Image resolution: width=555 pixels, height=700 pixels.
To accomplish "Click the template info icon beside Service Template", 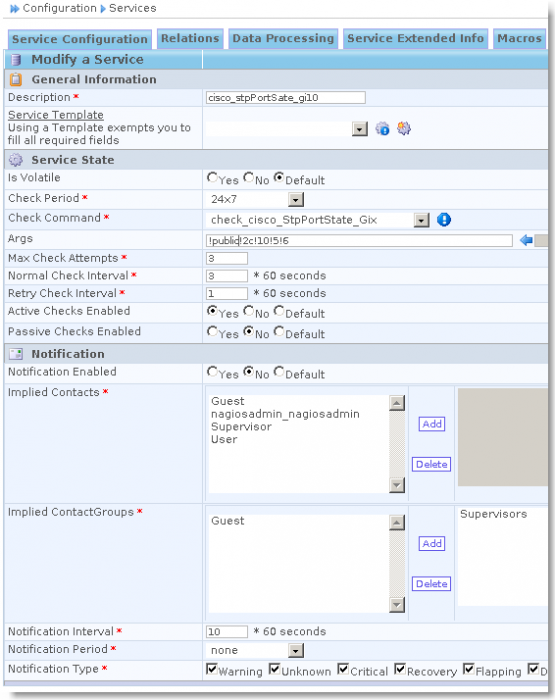I will [382, 129].
